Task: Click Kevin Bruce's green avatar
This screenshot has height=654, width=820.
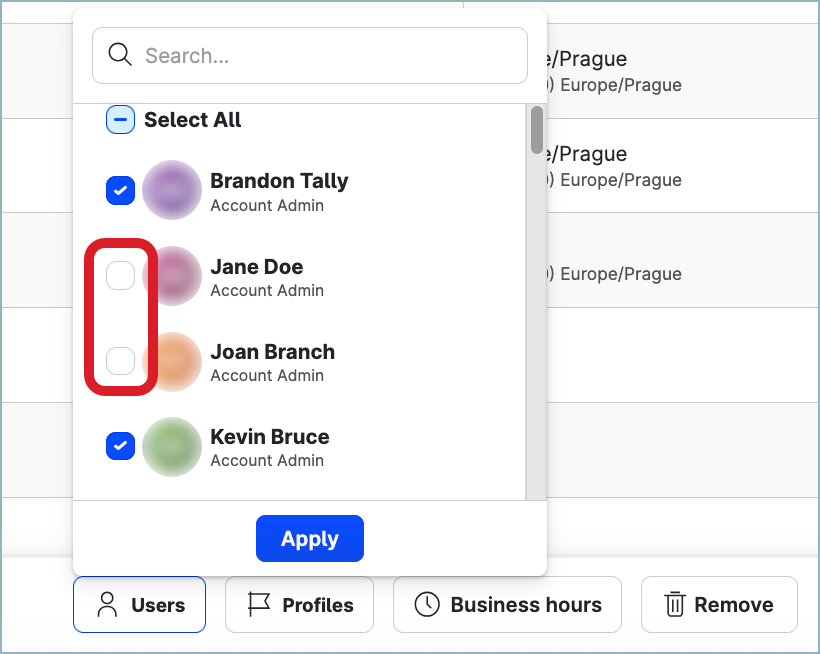Action: point(171,446)
